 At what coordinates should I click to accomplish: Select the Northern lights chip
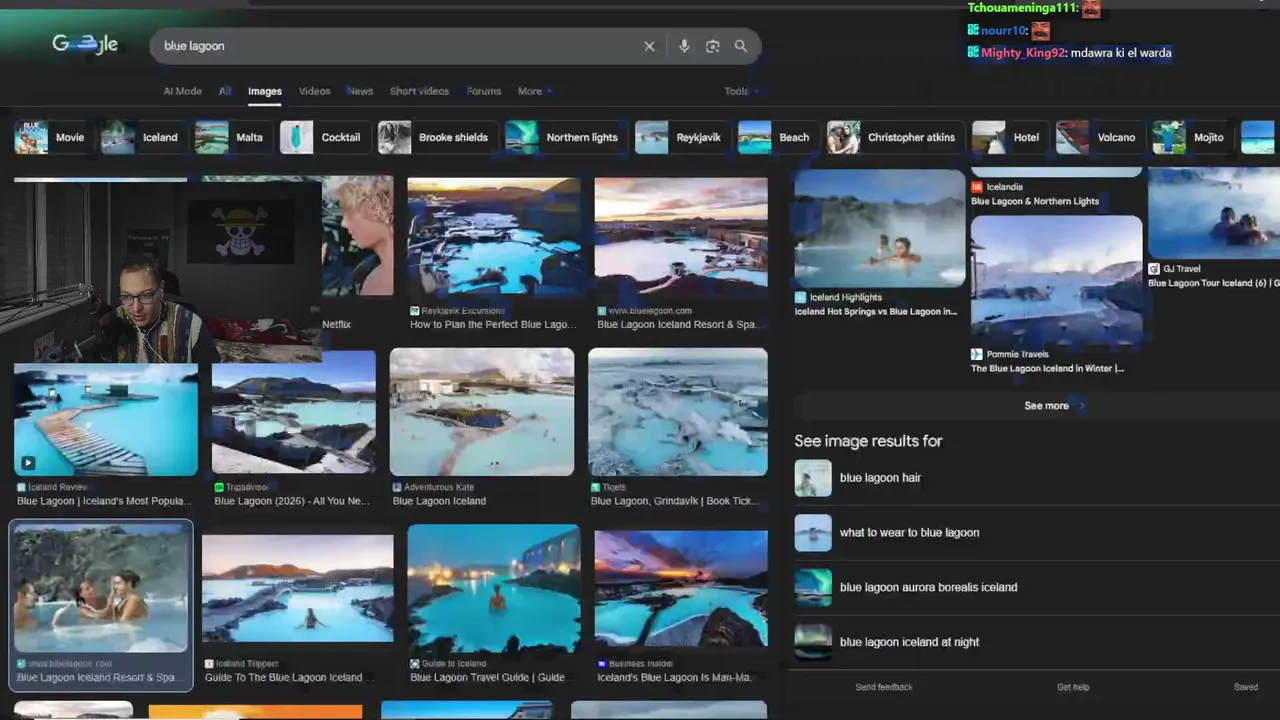[565, 137]
